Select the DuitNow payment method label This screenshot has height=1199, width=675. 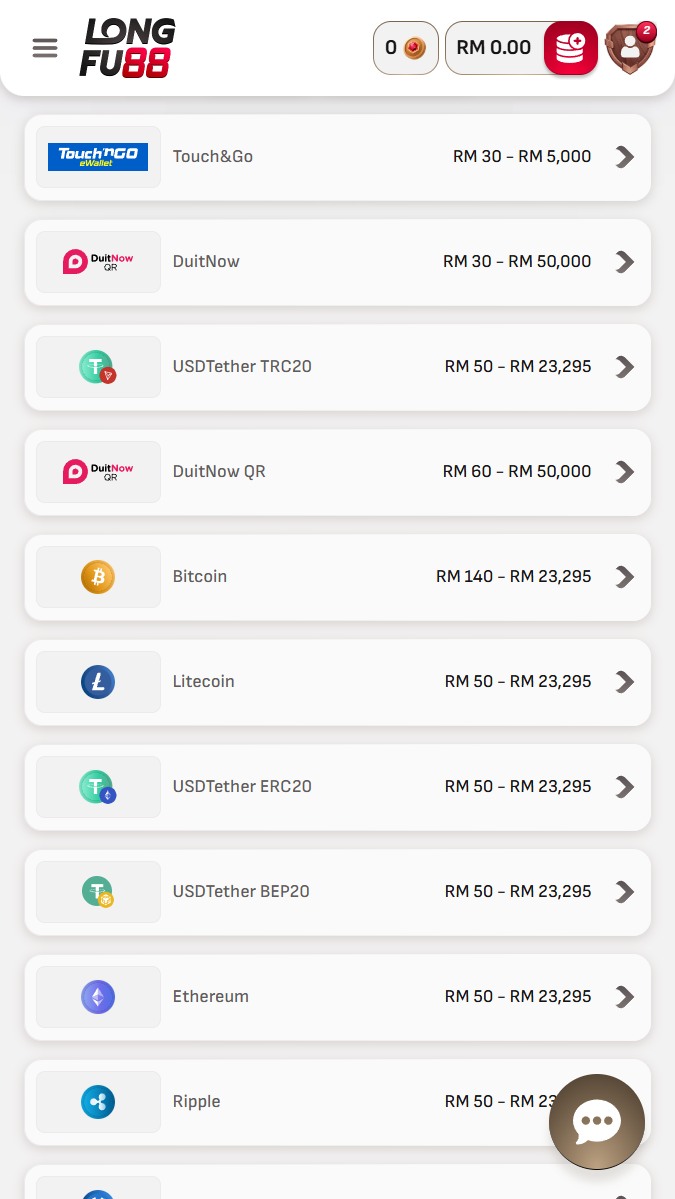coord(206,262)
